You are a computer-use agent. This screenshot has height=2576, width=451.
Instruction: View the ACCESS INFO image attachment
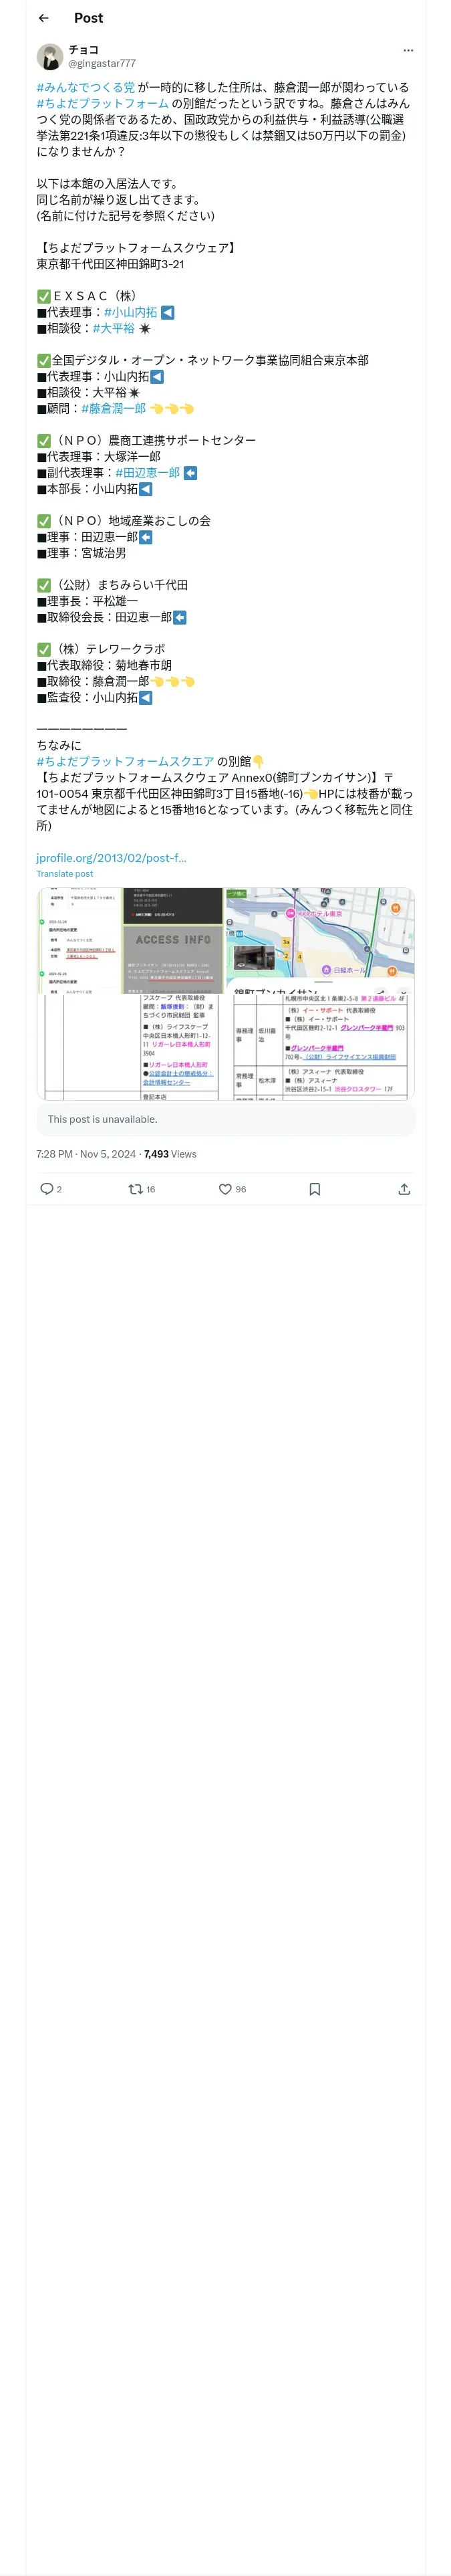tap(173, 939)
